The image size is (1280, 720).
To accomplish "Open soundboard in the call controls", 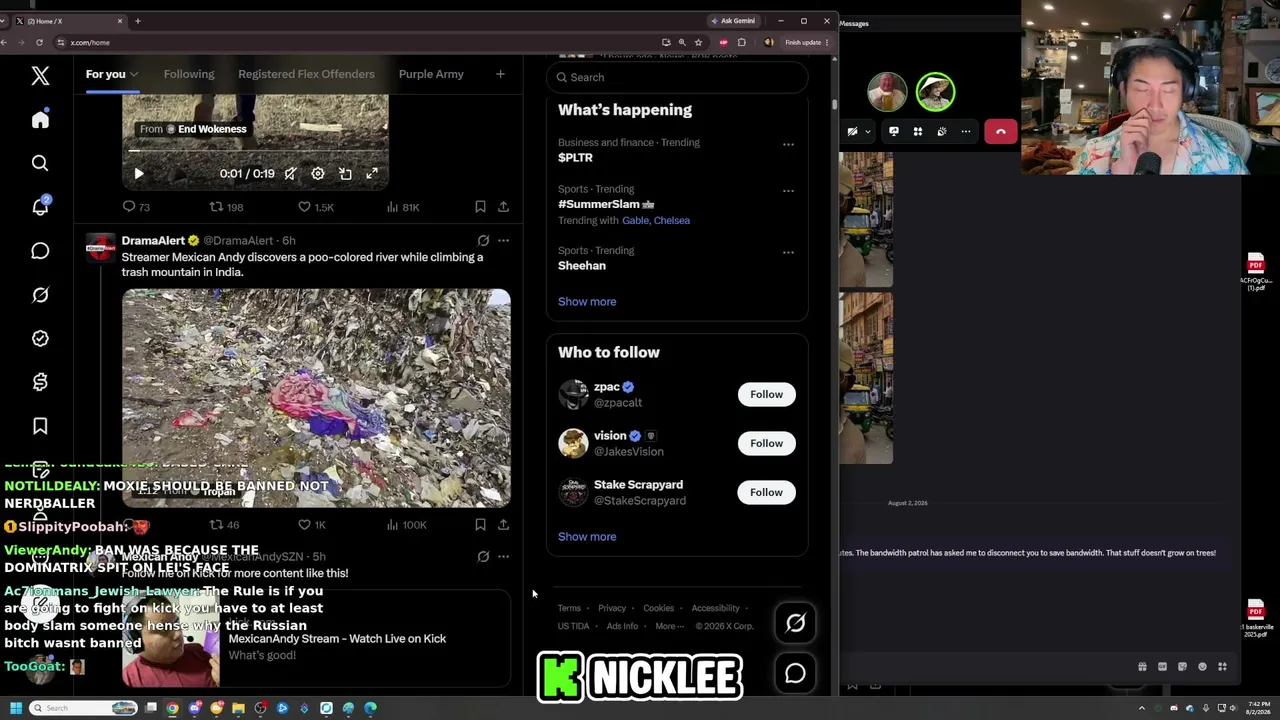I will tap(942, 131).
